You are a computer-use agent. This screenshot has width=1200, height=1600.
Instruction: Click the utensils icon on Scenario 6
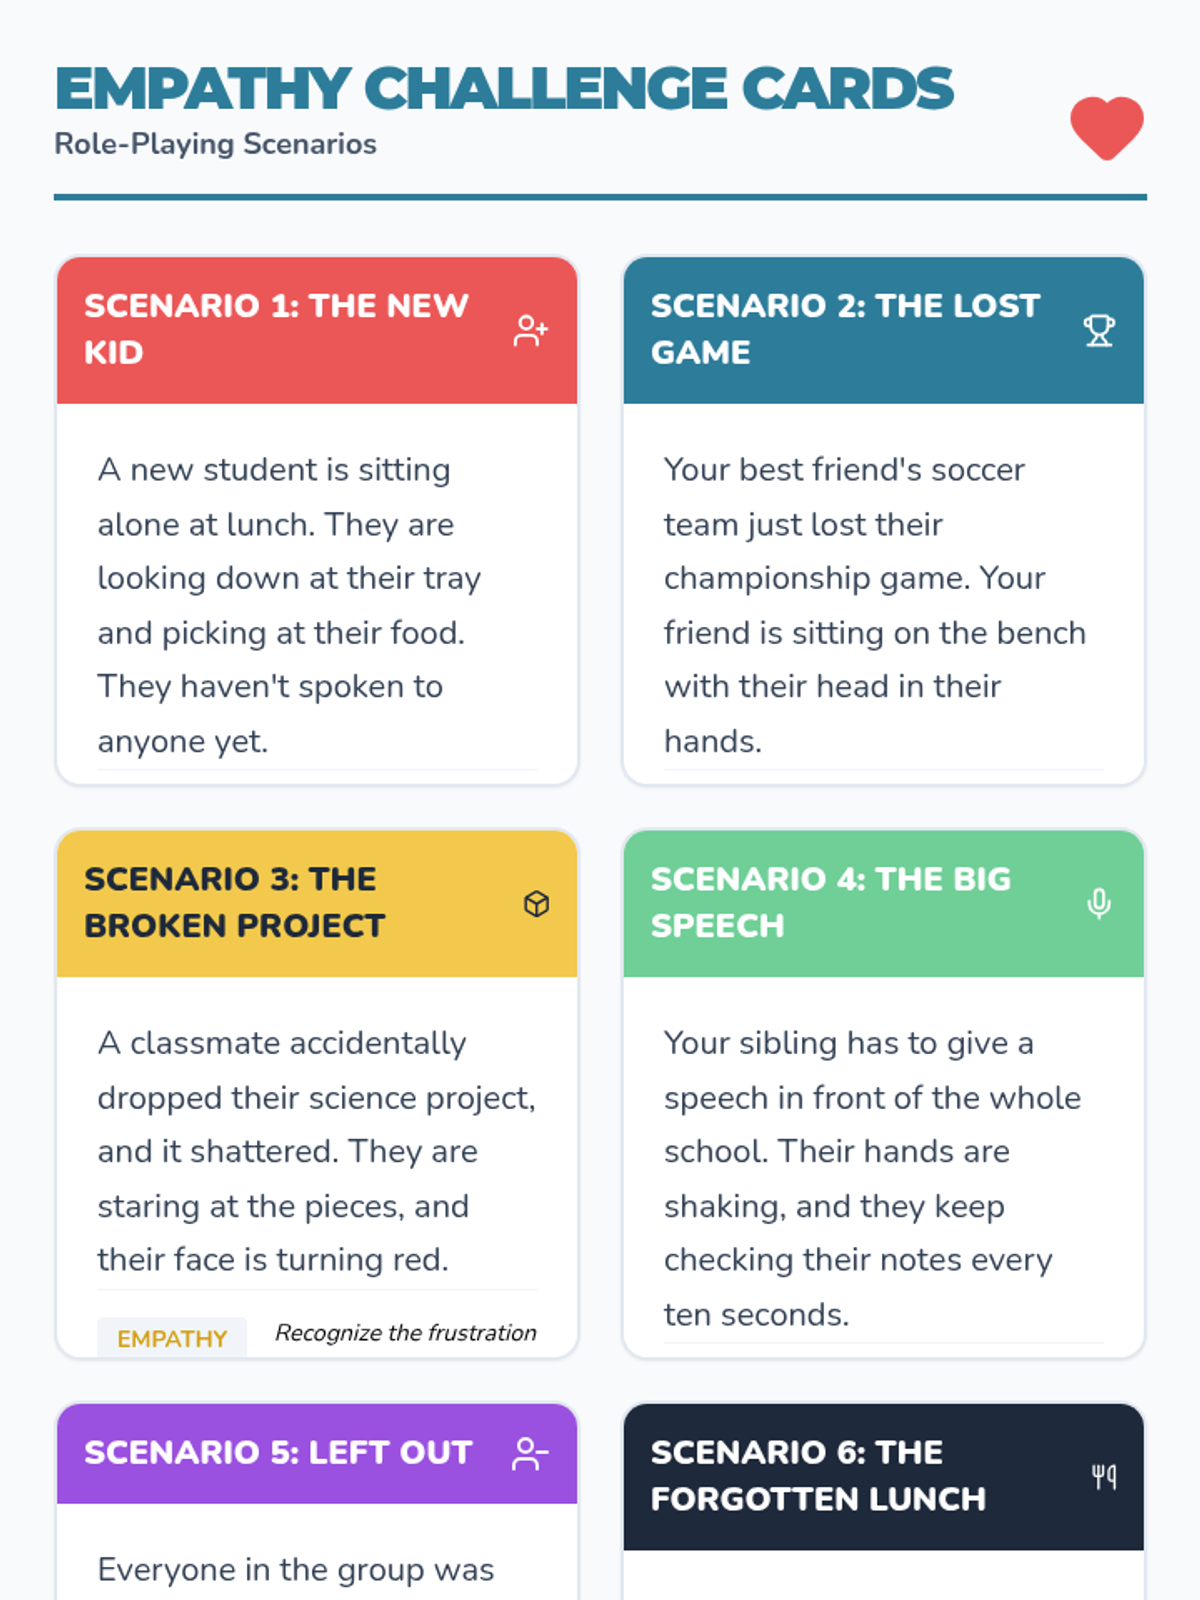pyautogui.click(x=1104, y=1477)
